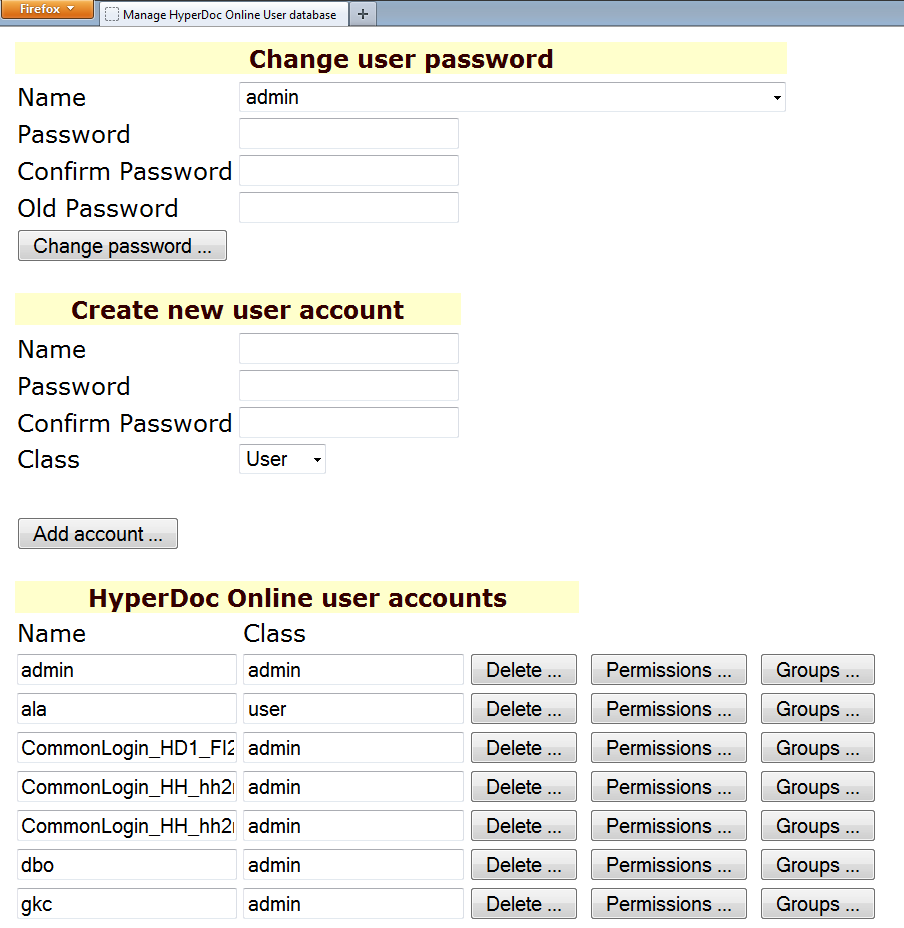The width and height of the screenshot is (904, 928).
Task: Focus the Name field under Create new user account
Action: click(349, 349)
